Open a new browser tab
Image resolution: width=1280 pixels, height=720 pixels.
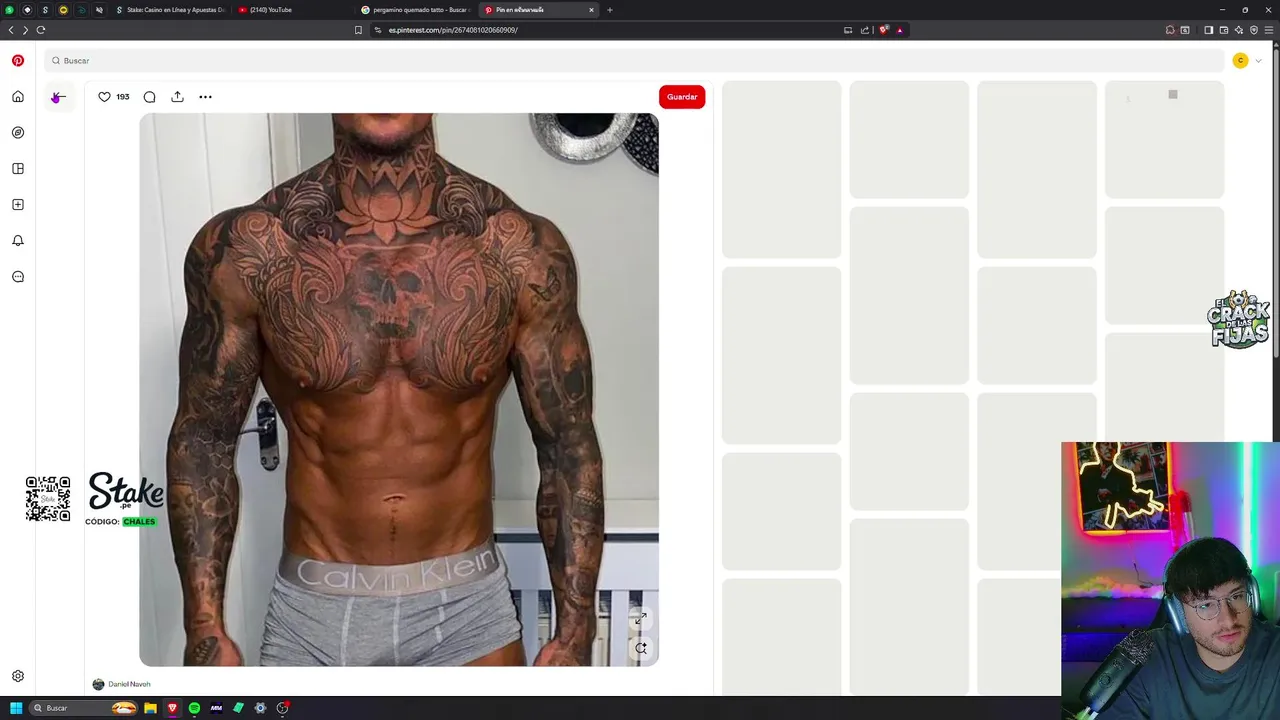[x=610, y=10]
